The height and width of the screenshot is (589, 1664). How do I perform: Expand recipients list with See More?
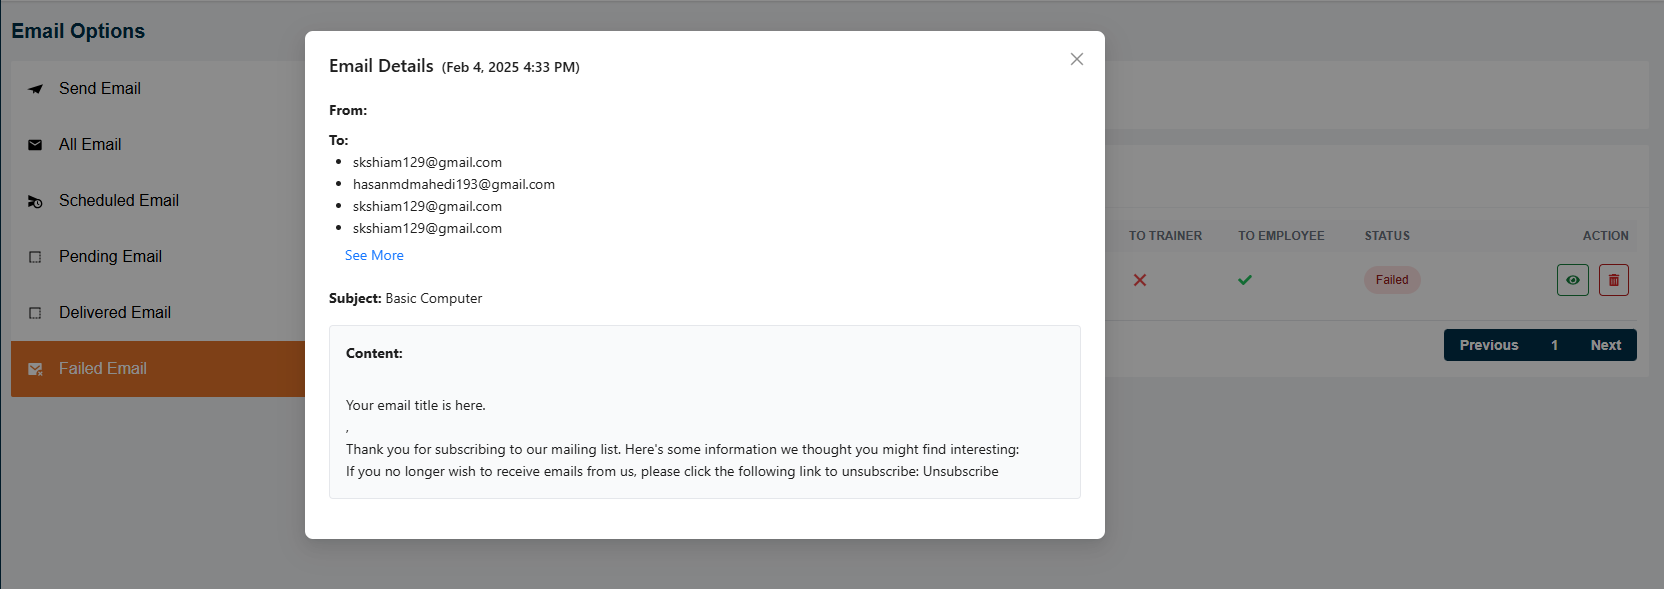pos(374,255)
